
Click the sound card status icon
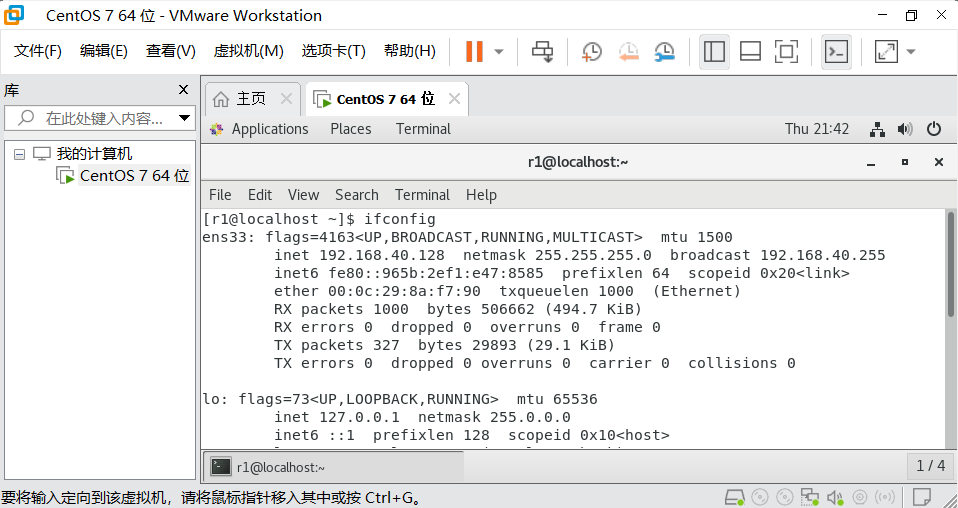pos(835,497)
